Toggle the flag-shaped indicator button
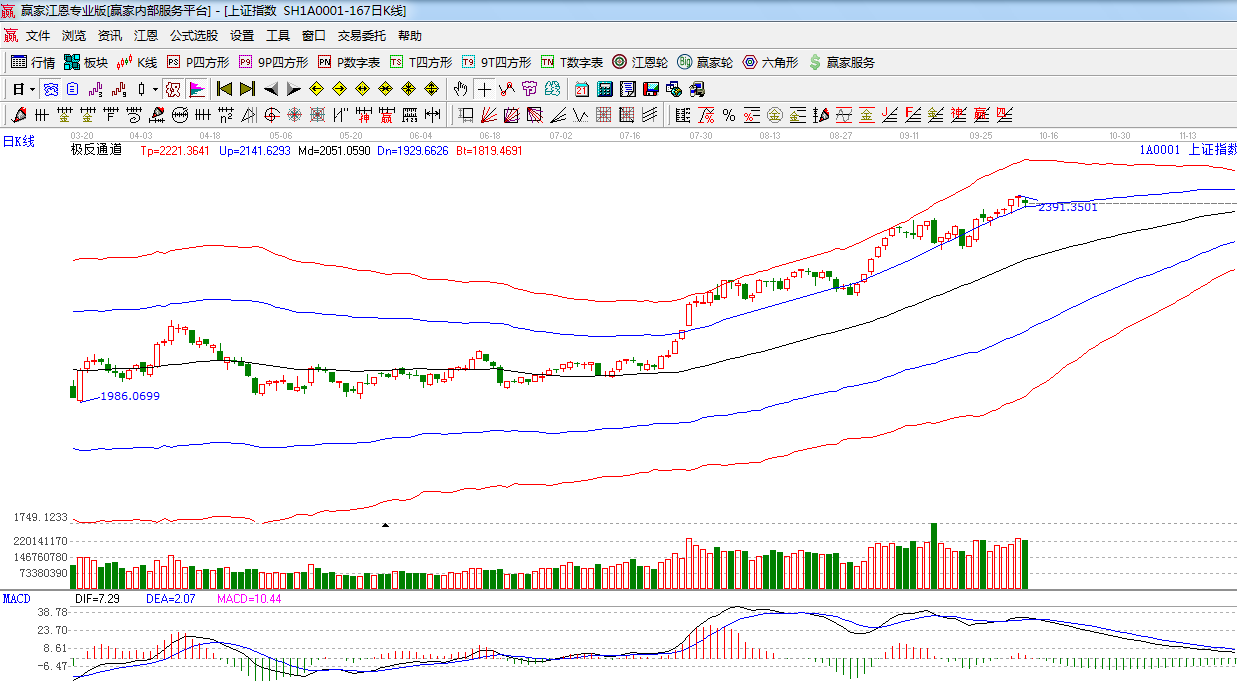This screenshot has width=1237, height=681. point(196,89)
